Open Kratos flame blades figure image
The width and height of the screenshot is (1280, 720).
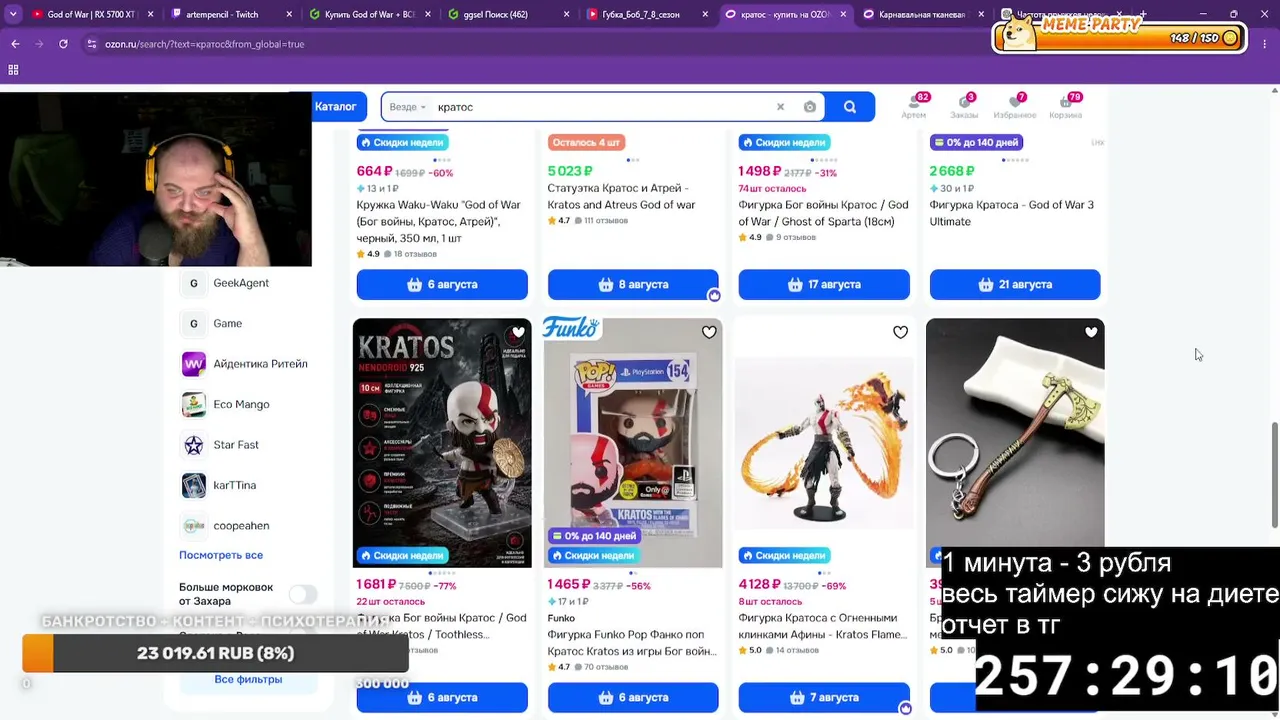coord(824,443)
